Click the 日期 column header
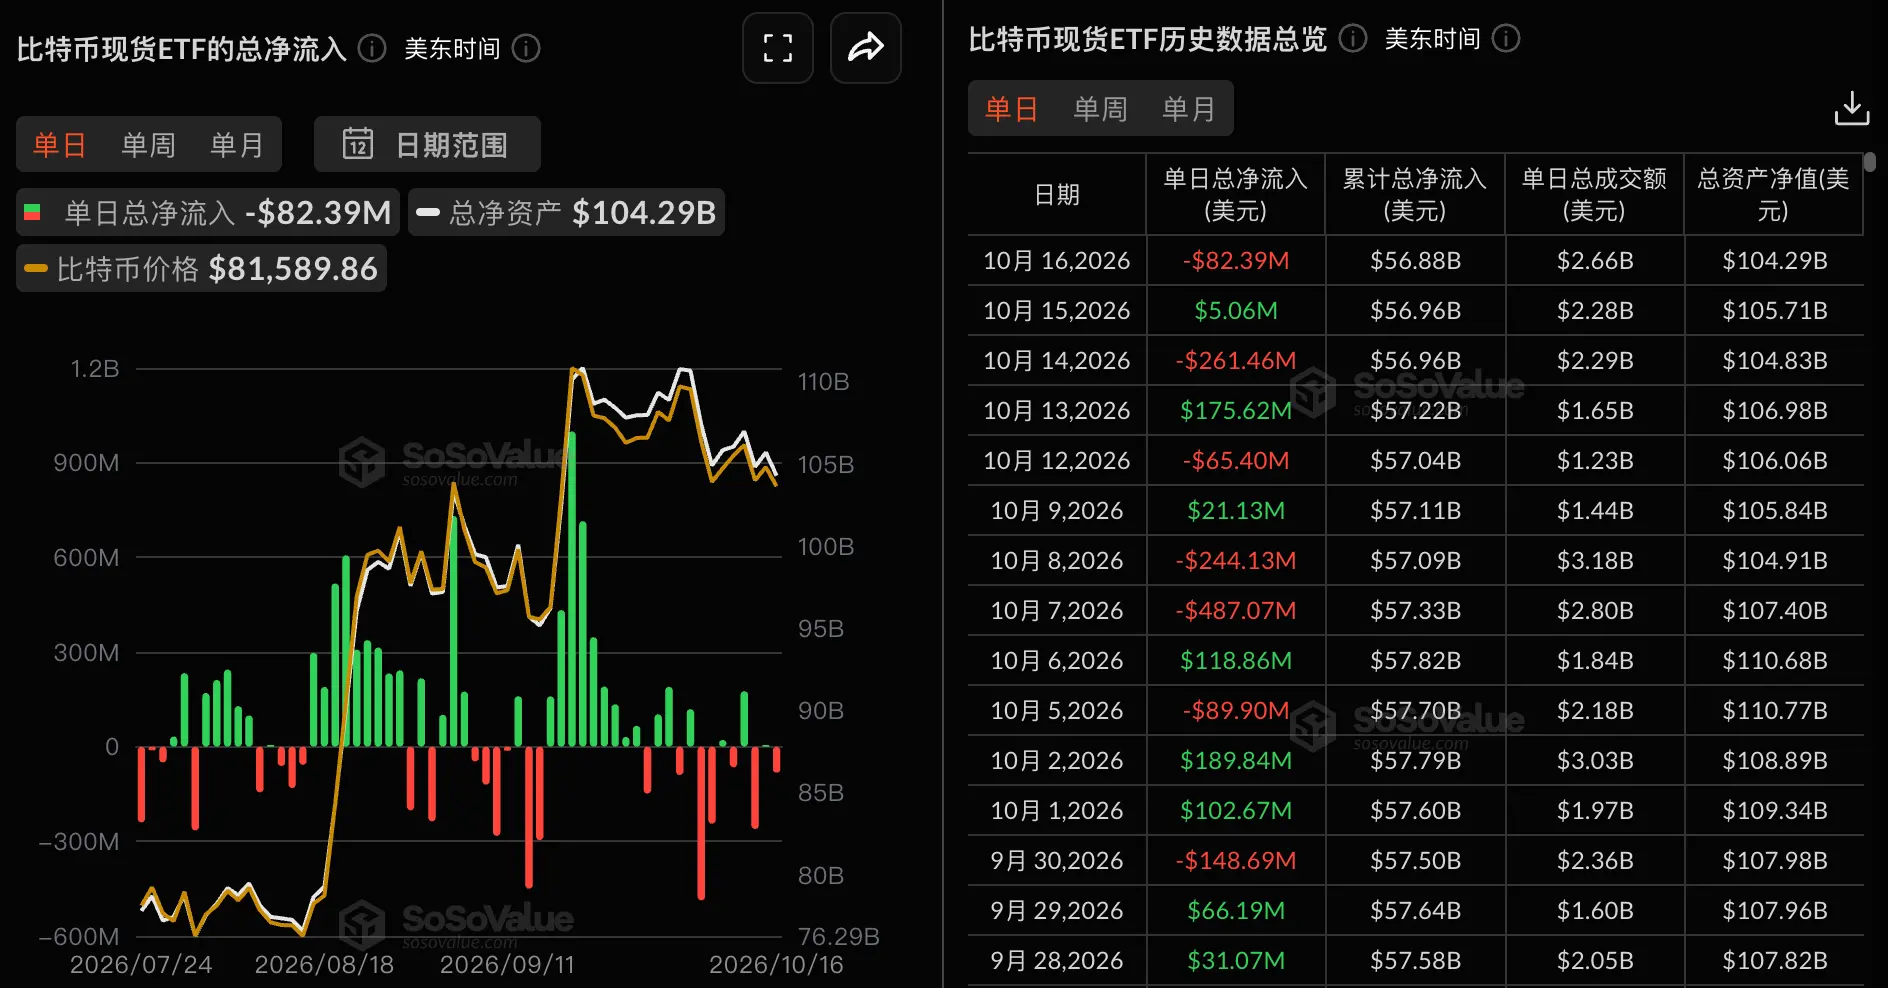This screenshot has width=1888, height=988. tap(1057, 194)
